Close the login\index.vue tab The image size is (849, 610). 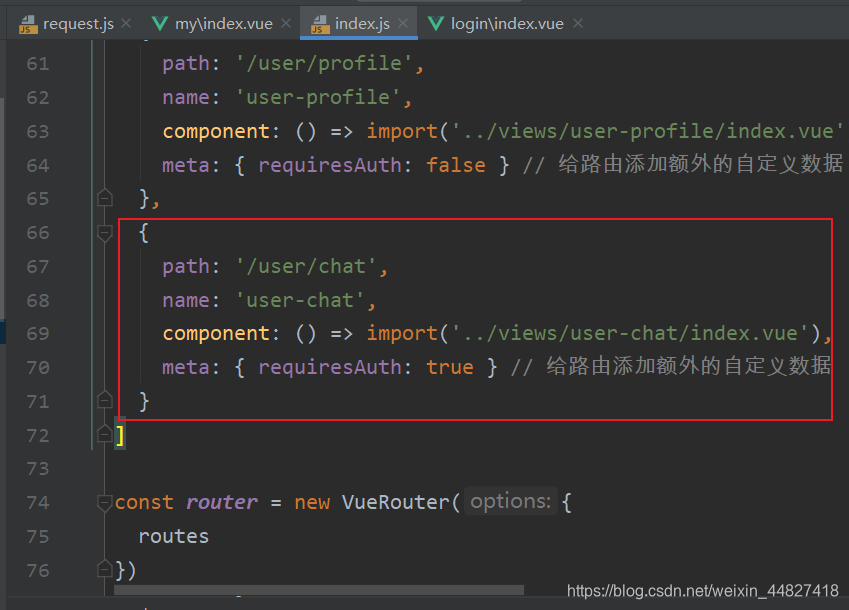pos(578,23)
